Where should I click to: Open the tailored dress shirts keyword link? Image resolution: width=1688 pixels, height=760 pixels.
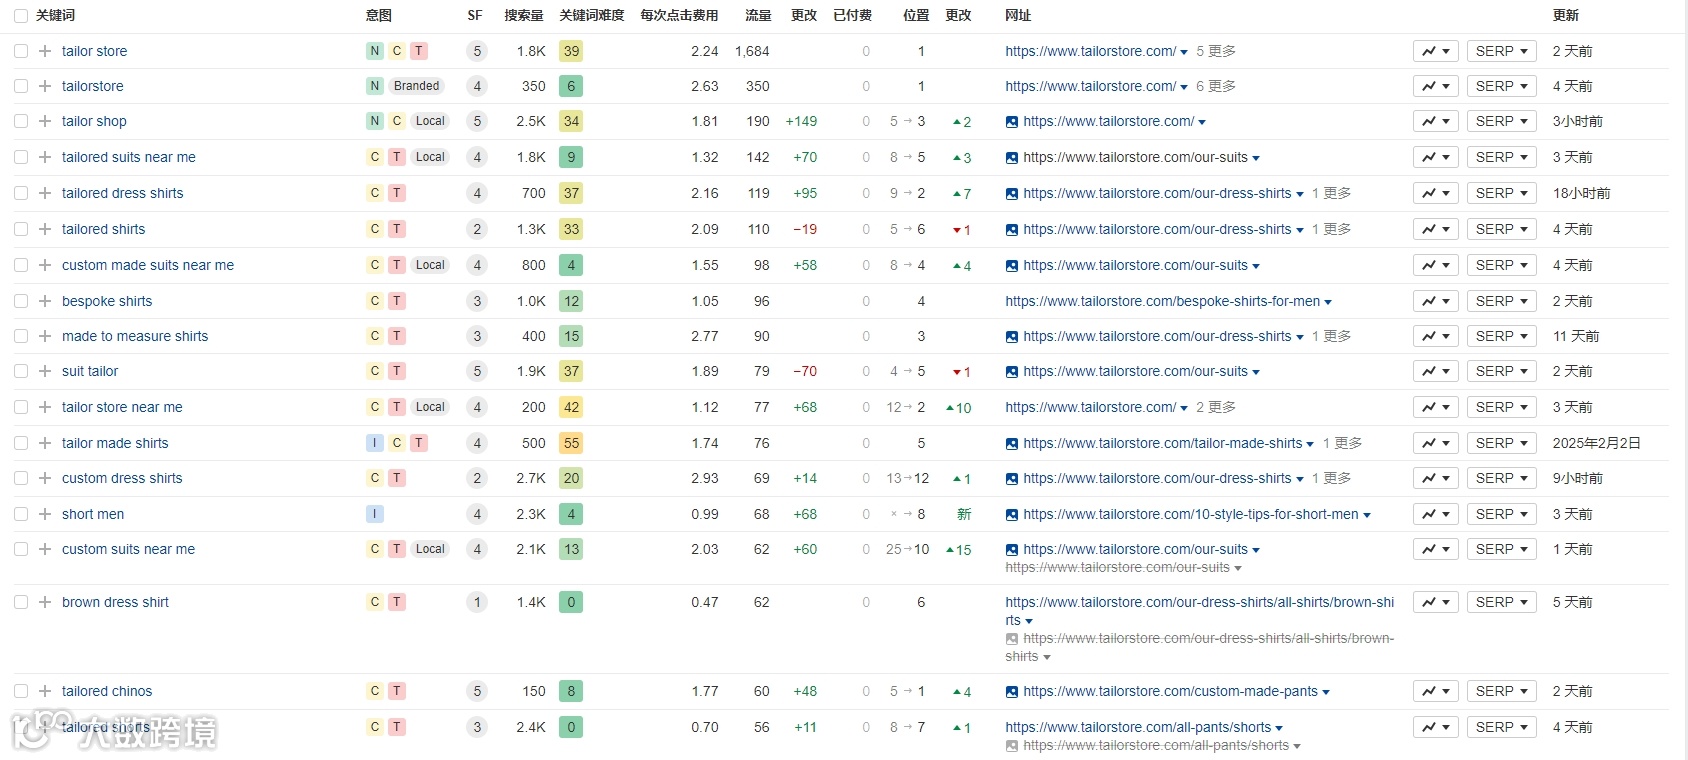123,193
